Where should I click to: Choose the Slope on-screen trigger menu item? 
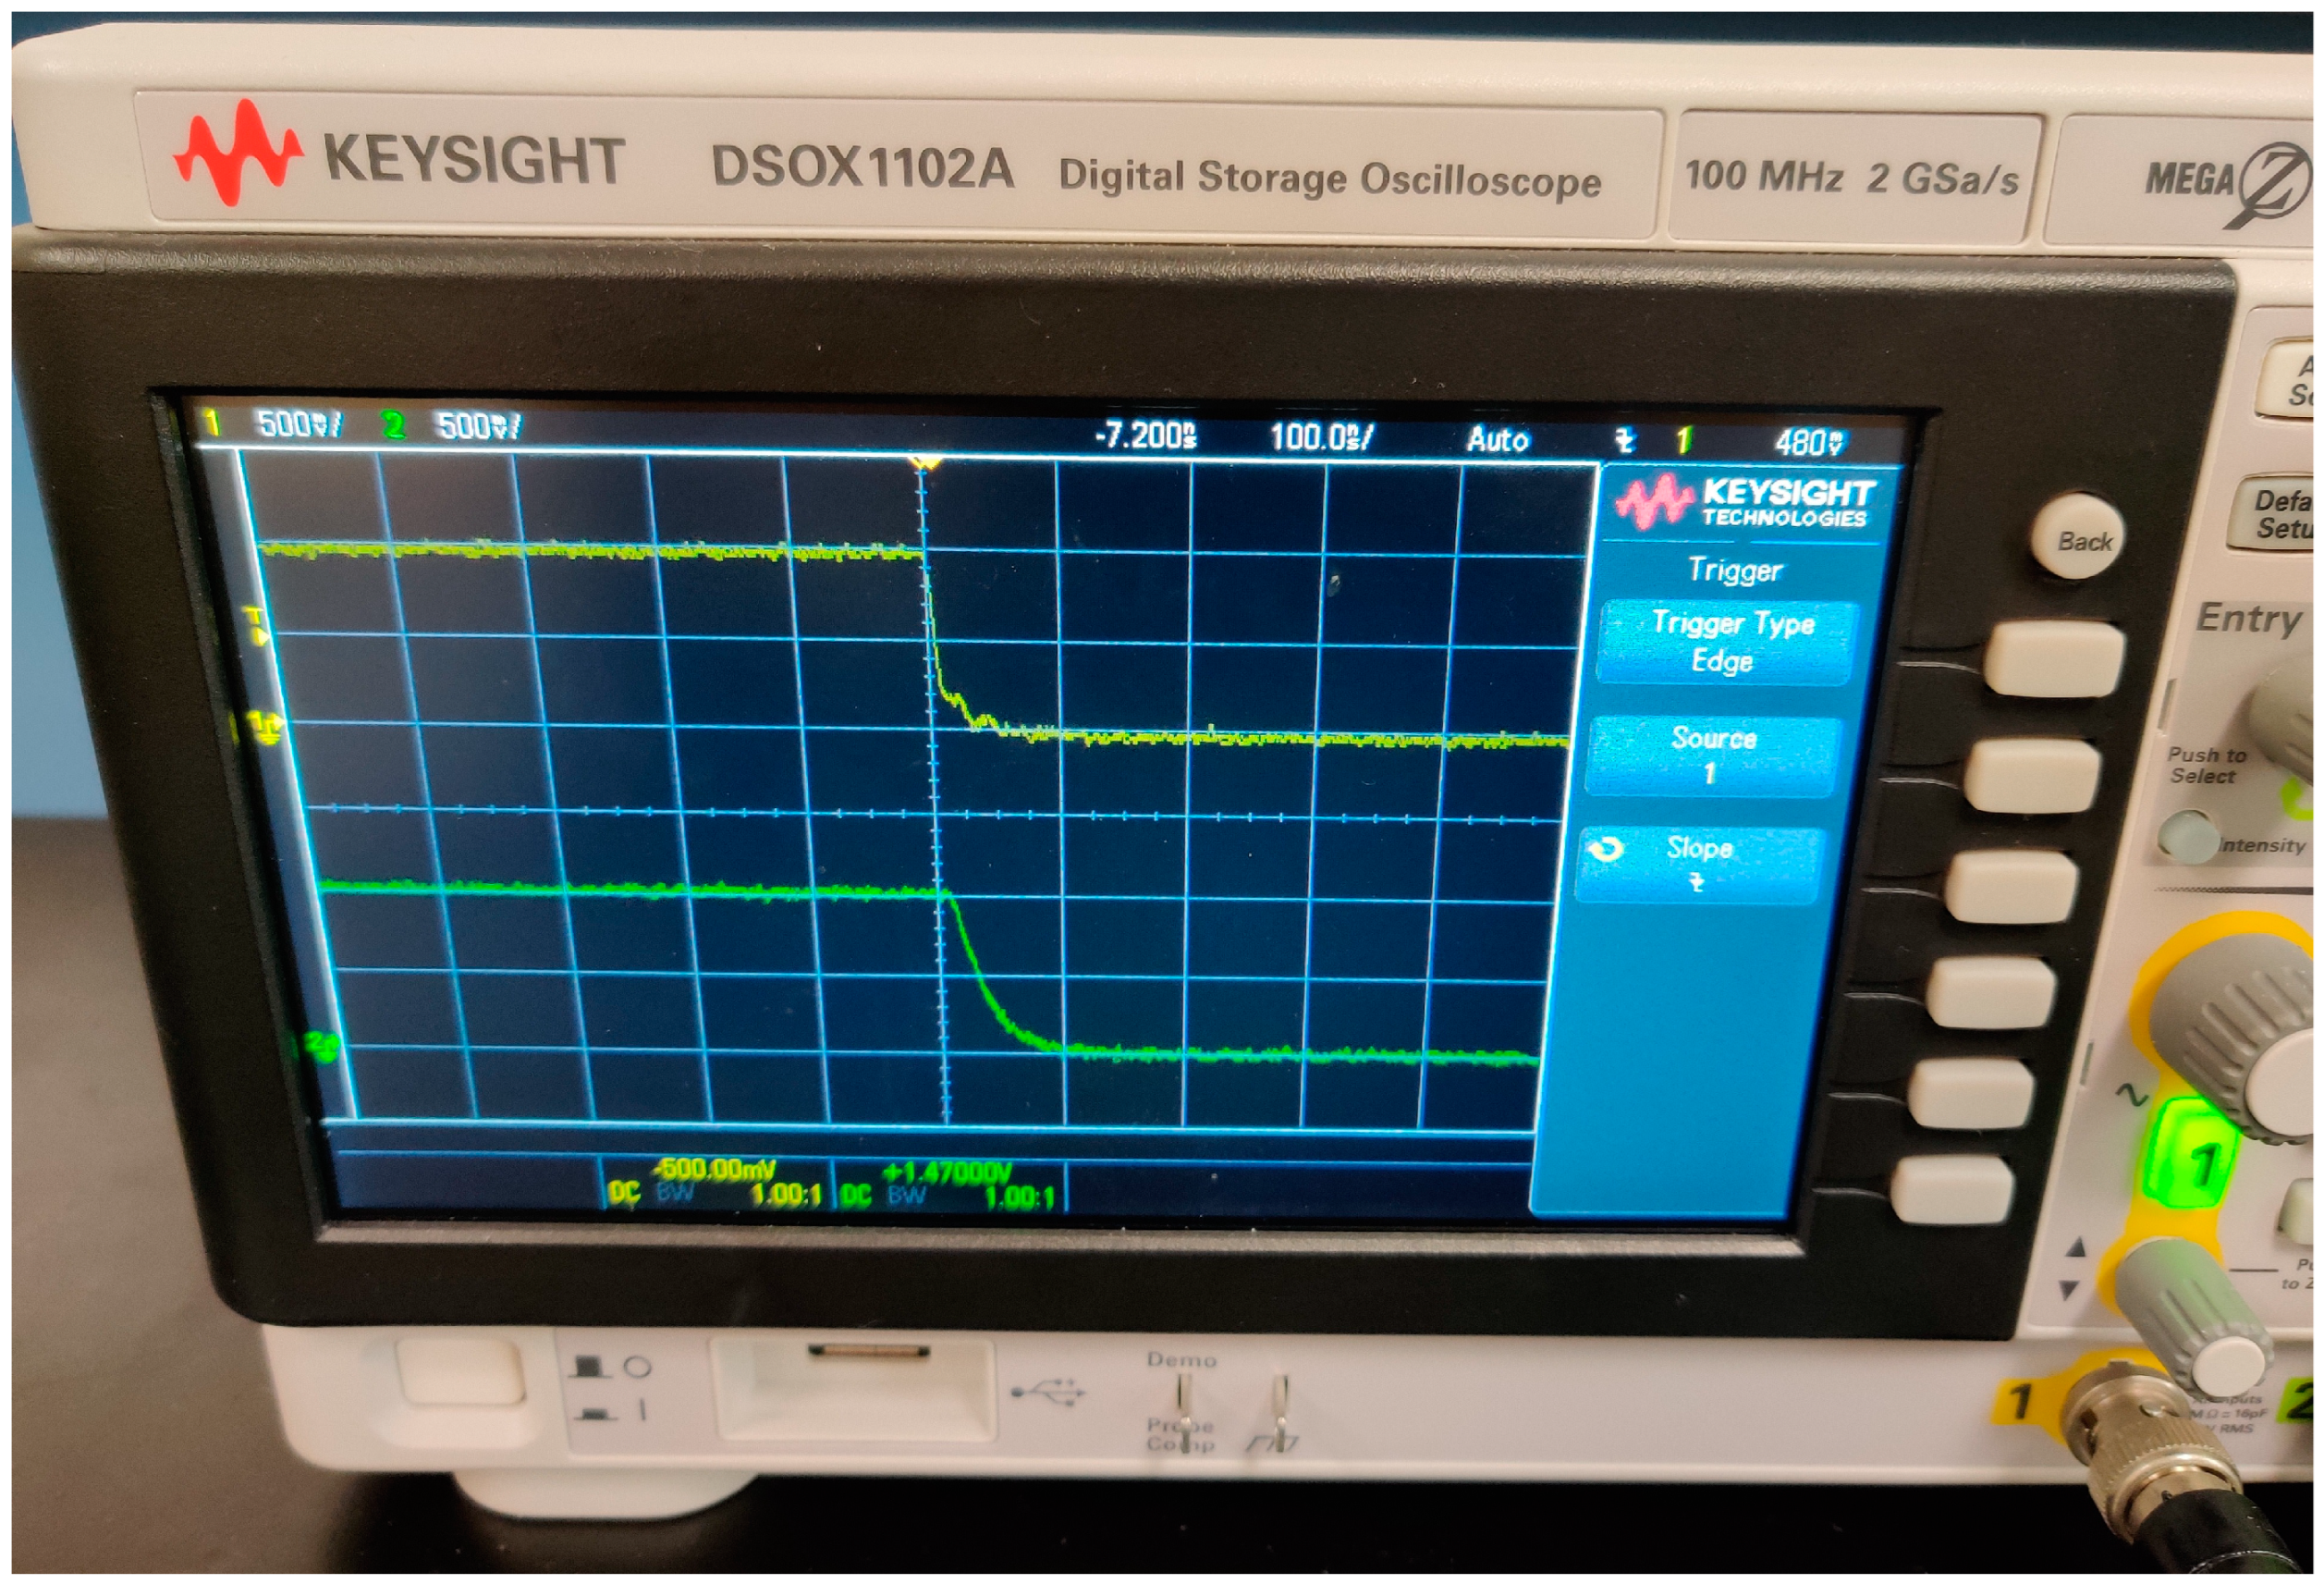point(1697,865)
